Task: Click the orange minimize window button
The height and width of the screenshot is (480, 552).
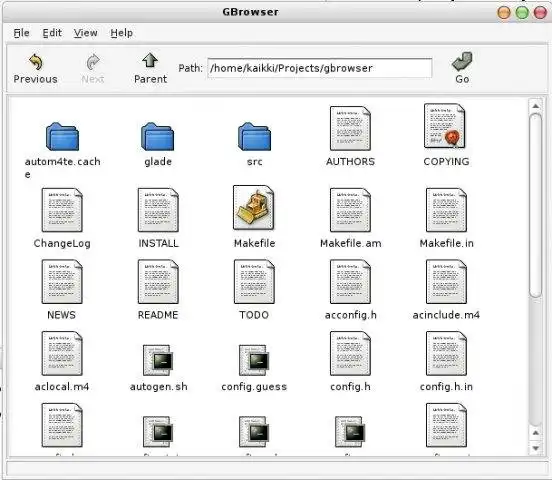Action: point(504,13)
